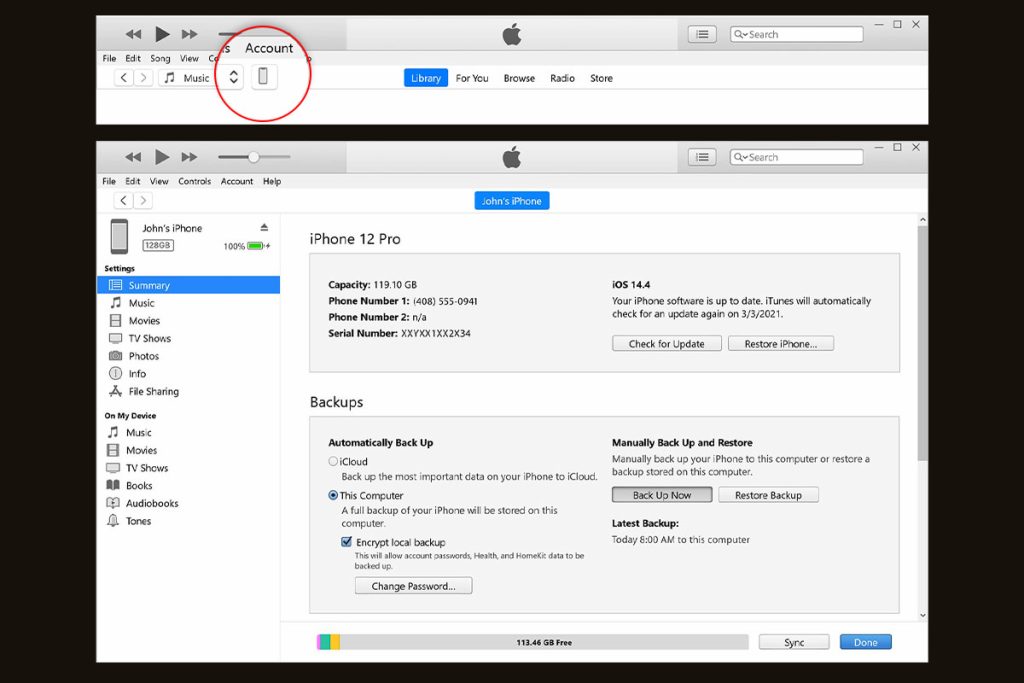Open Controls menu in lower window
The width and height of the screenshot is (1024, 683).
[x=195, y=181]
